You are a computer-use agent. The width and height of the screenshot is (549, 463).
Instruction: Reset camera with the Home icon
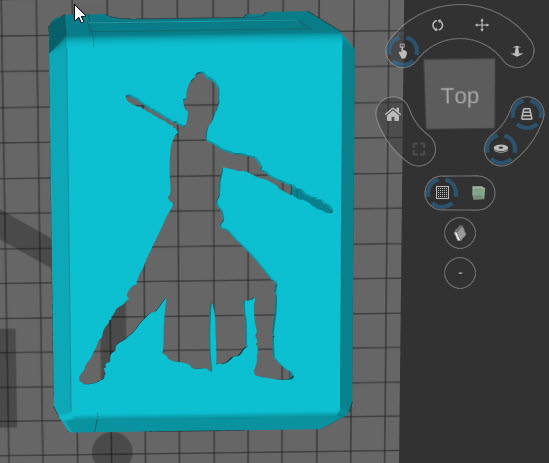[392, 115]
